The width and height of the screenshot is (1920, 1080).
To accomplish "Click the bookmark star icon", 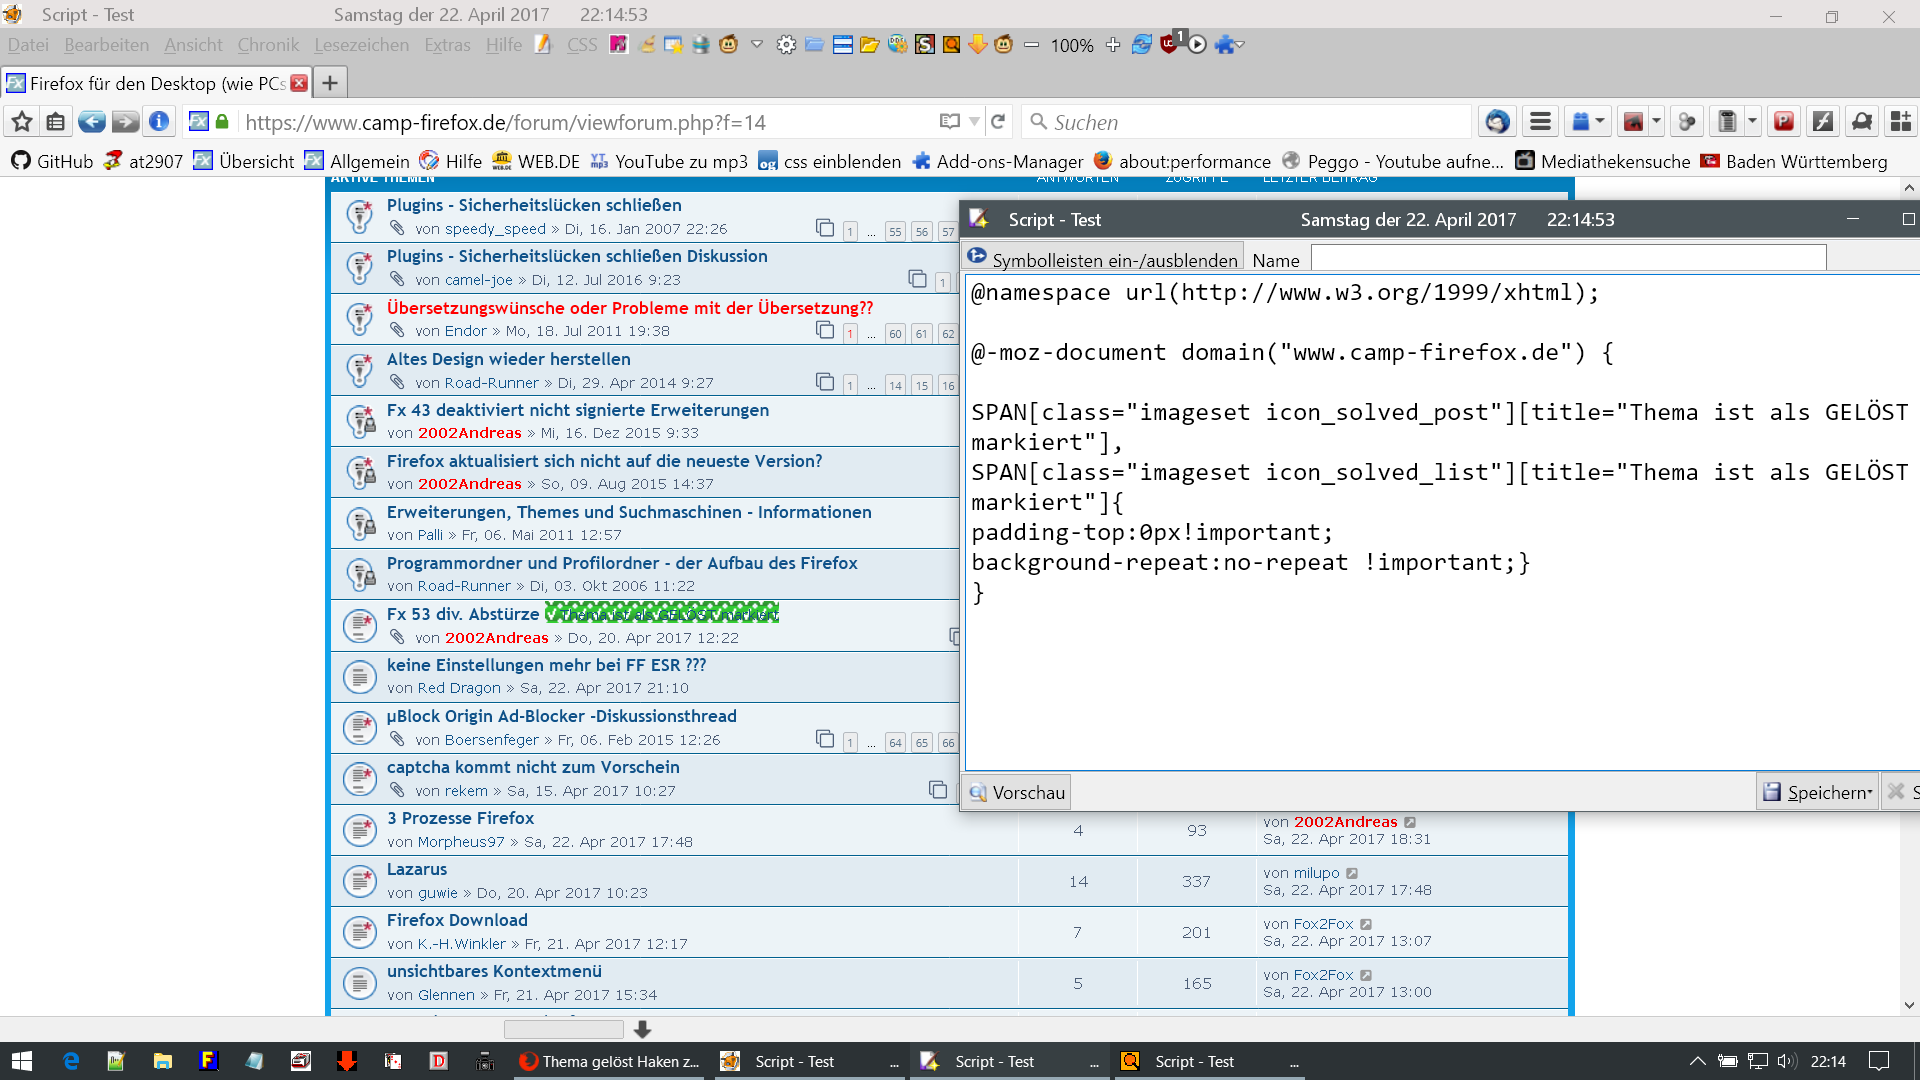I will point(22,122).
